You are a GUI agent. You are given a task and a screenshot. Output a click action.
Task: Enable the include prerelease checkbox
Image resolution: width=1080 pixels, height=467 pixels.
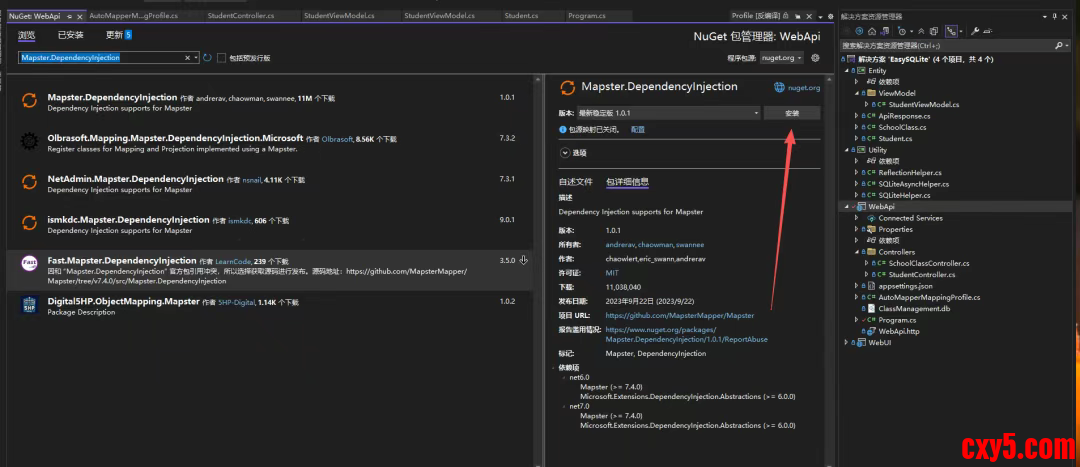tap(221, 58)
